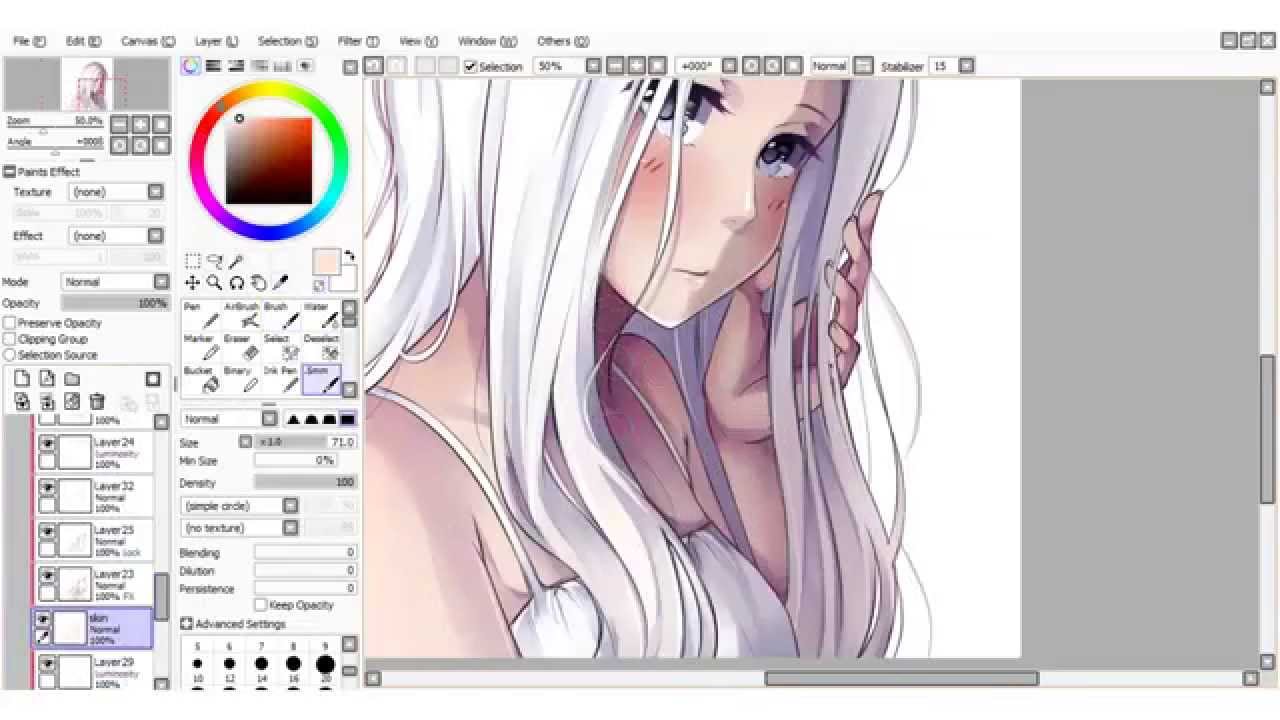Hide Layer32 with its eye icon

tap(46, 487)
